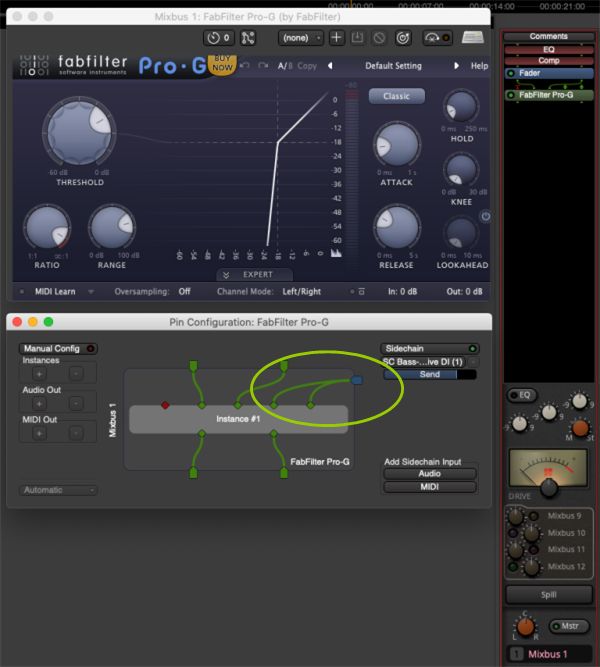The height and width of the screenshot is (667, 600).
Task: Click the Ratio knob
Action: [x=47, y=228]
